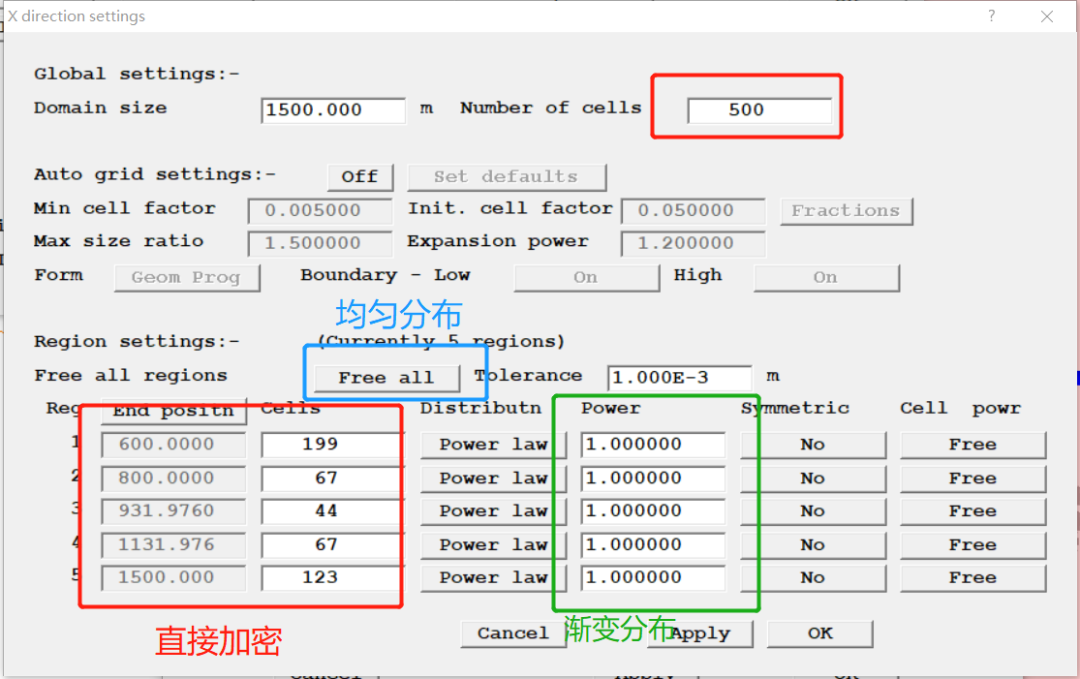Viewport: 1080px width, 679px height.
Task: Click the Min cell factor field
Action: click(320, 211)
